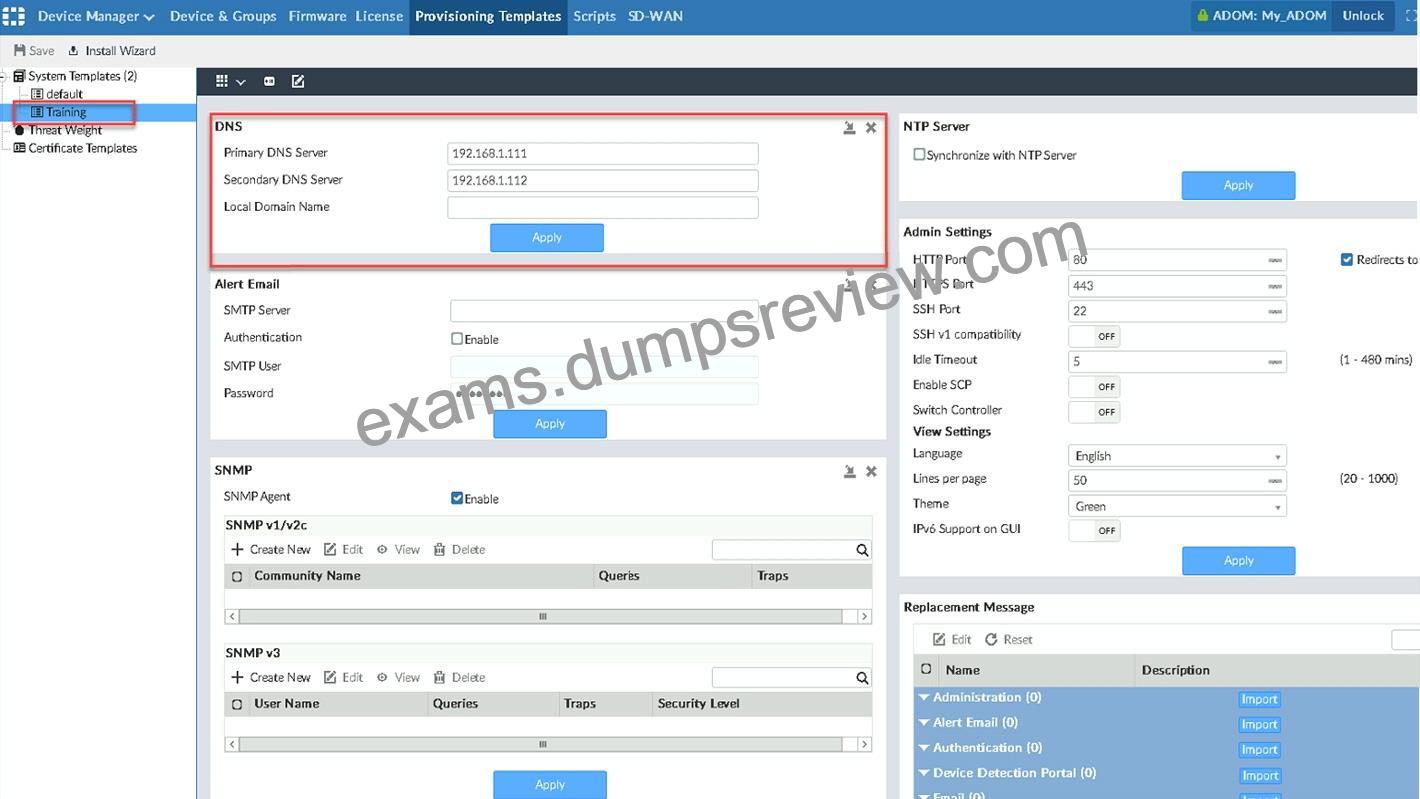Viewport: 1420px width, 799px height.
Task: Click the fullscreen icon at top right
Action: click(x=1411, y=16)
